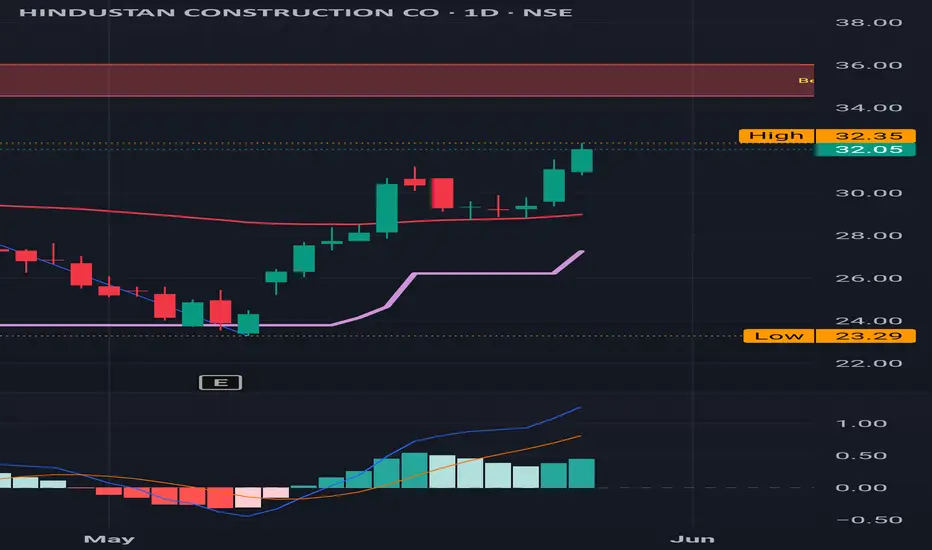
Task: Click the 34.00 price axis label
Action: (x=869, y=108)
